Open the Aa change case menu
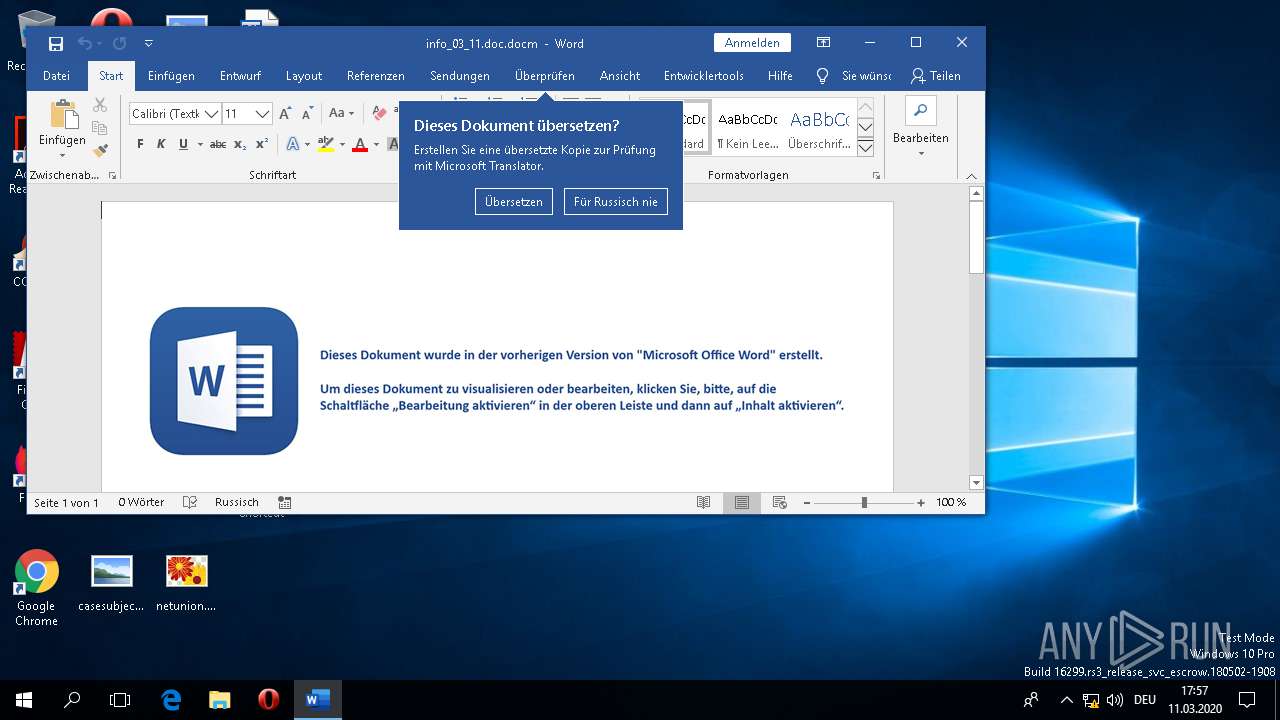The width and height of the screenshot is (1280, 720). 341,114
